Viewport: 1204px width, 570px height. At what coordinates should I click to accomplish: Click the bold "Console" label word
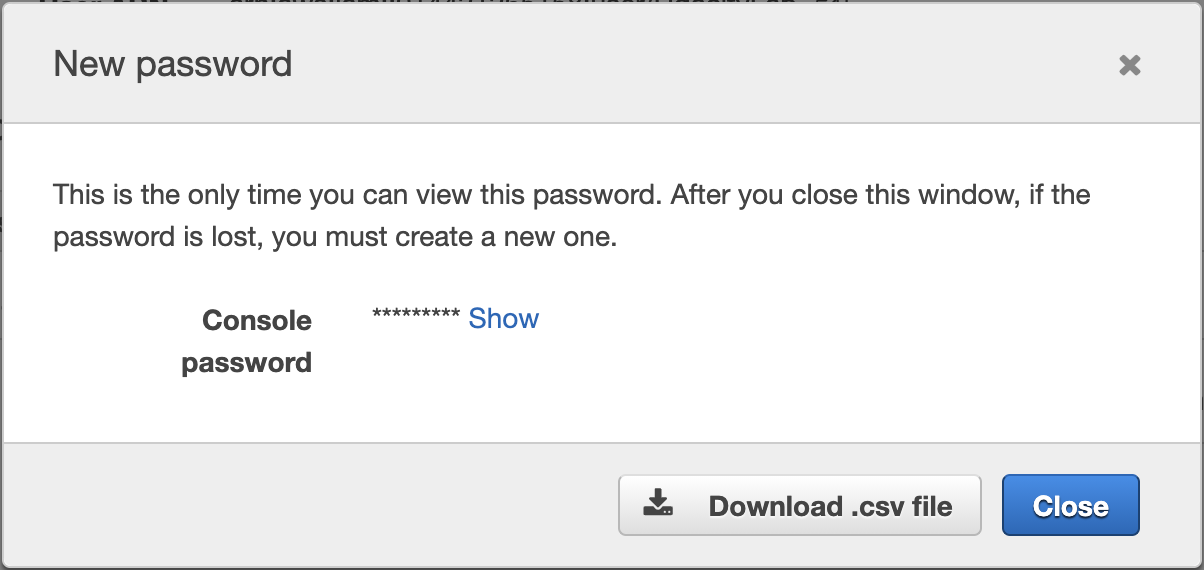tap(257, 321)
